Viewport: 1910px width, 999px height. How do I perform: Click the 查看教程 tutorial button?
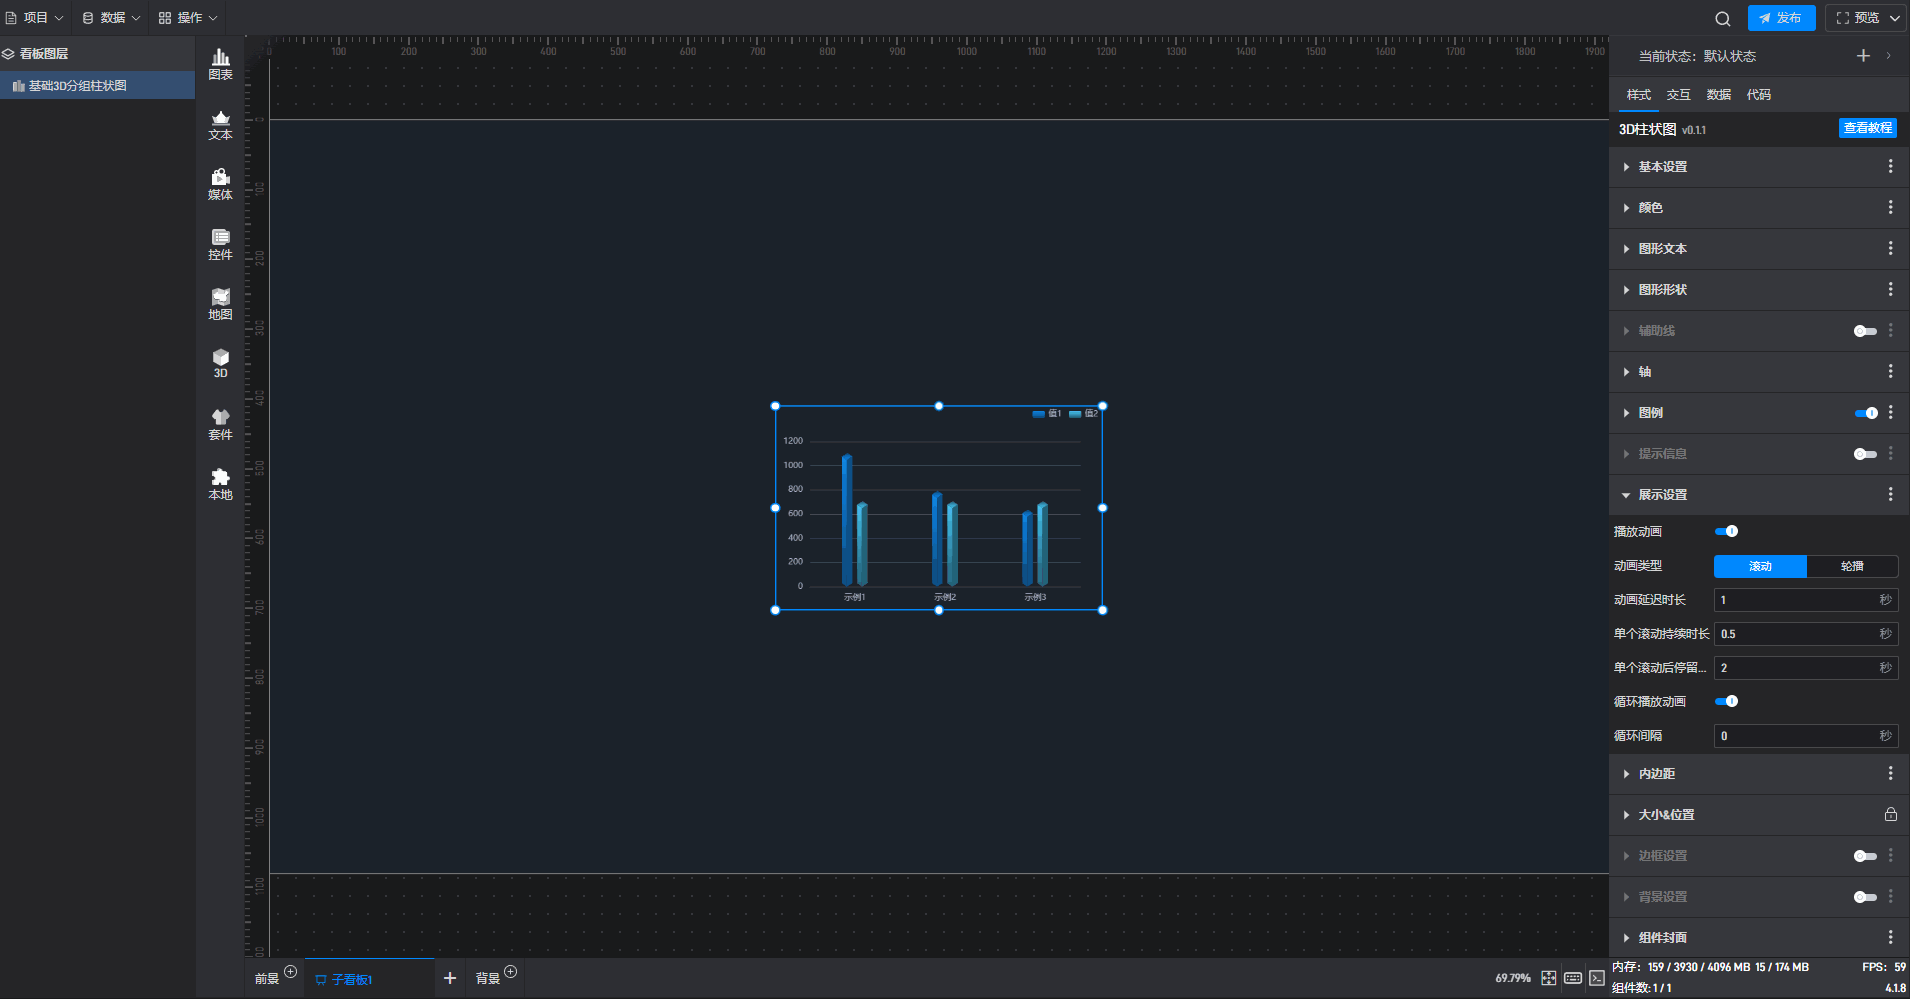tap(1867, 128)
